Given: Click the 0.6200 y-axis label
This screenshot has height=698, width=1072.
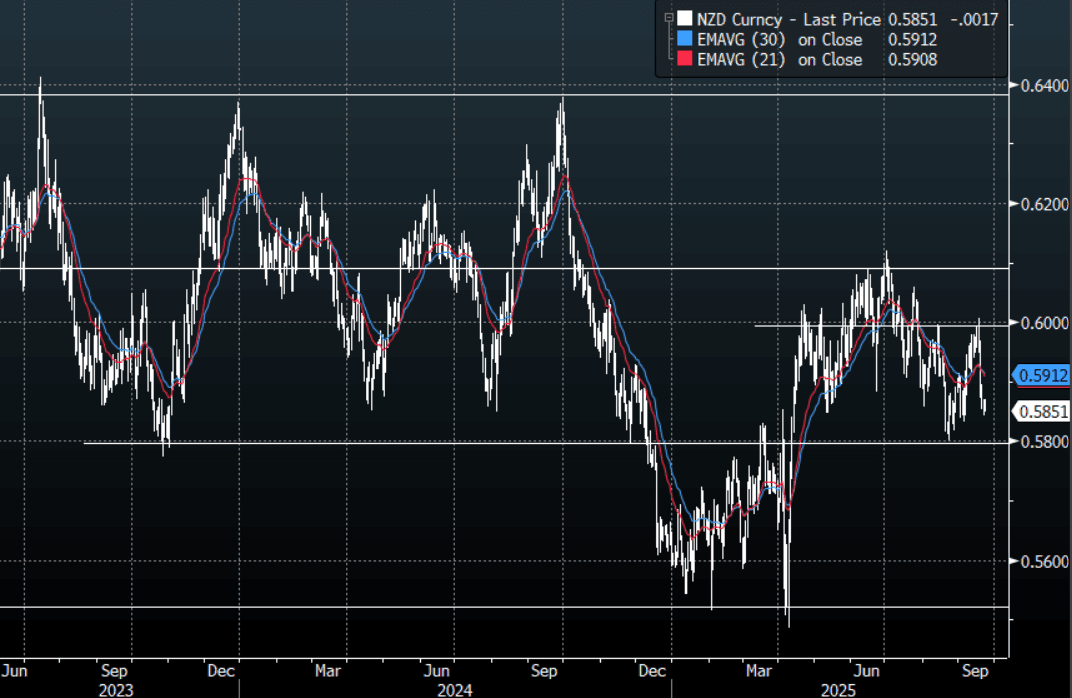Looking at the screenshot, I should pyautogui.click(x=1043, y=204).
